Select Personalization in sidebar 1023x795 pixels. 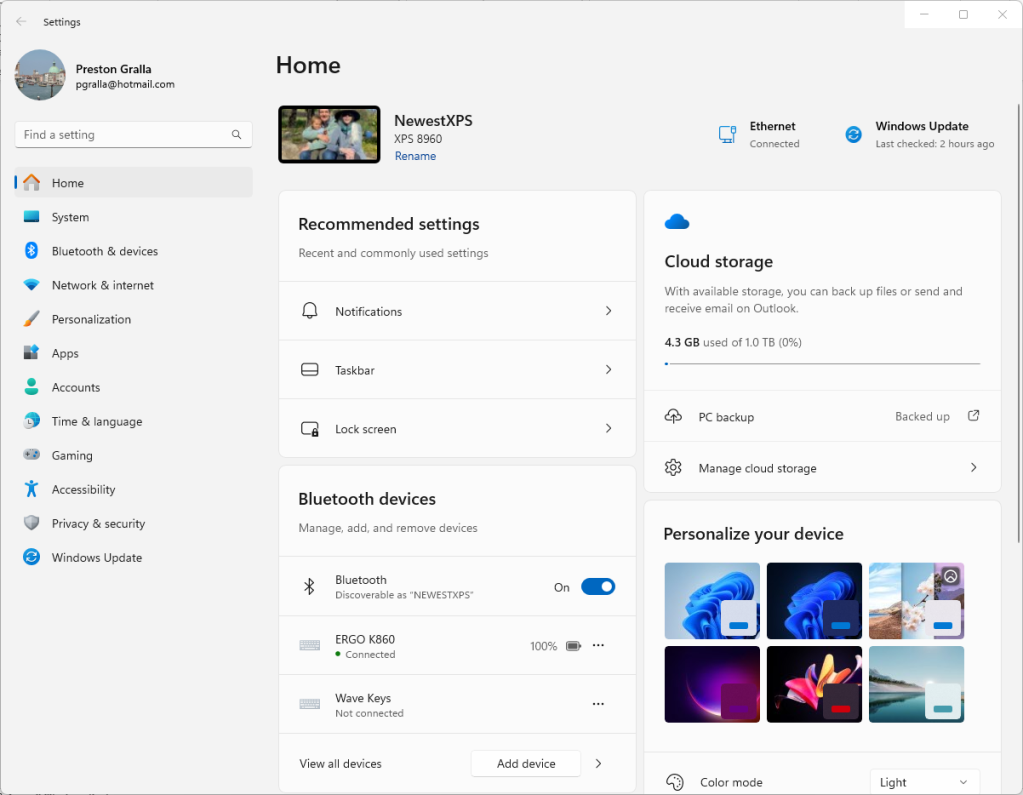pyautogui.click(x=134, y=319)
